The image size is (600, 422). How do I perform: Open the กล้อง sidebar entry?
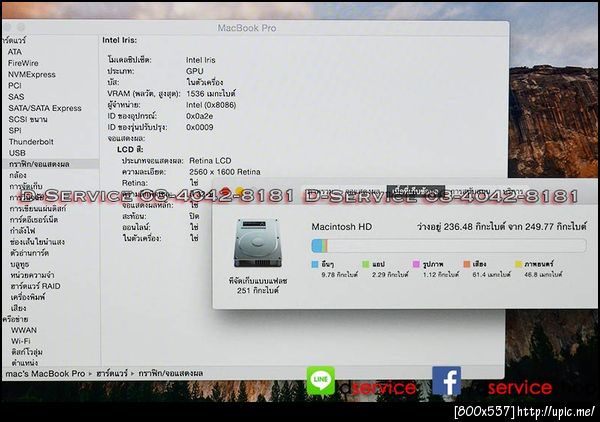(x=18, y=175)
